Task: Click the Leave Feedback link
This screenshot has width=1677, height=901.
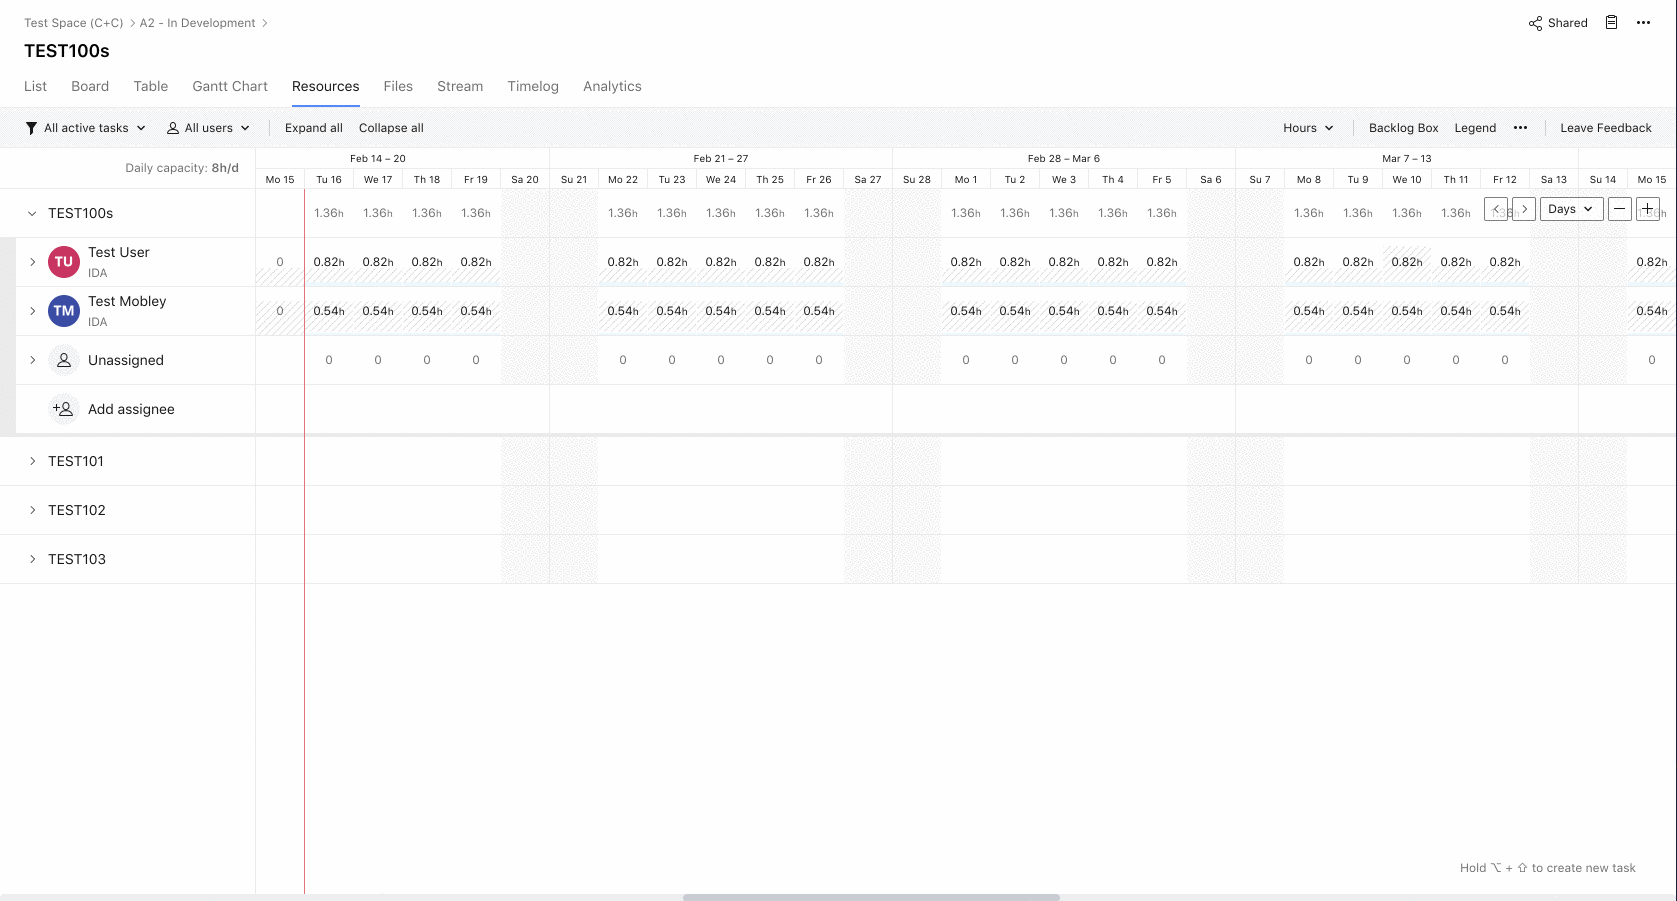Action: tap(1605, 128)
